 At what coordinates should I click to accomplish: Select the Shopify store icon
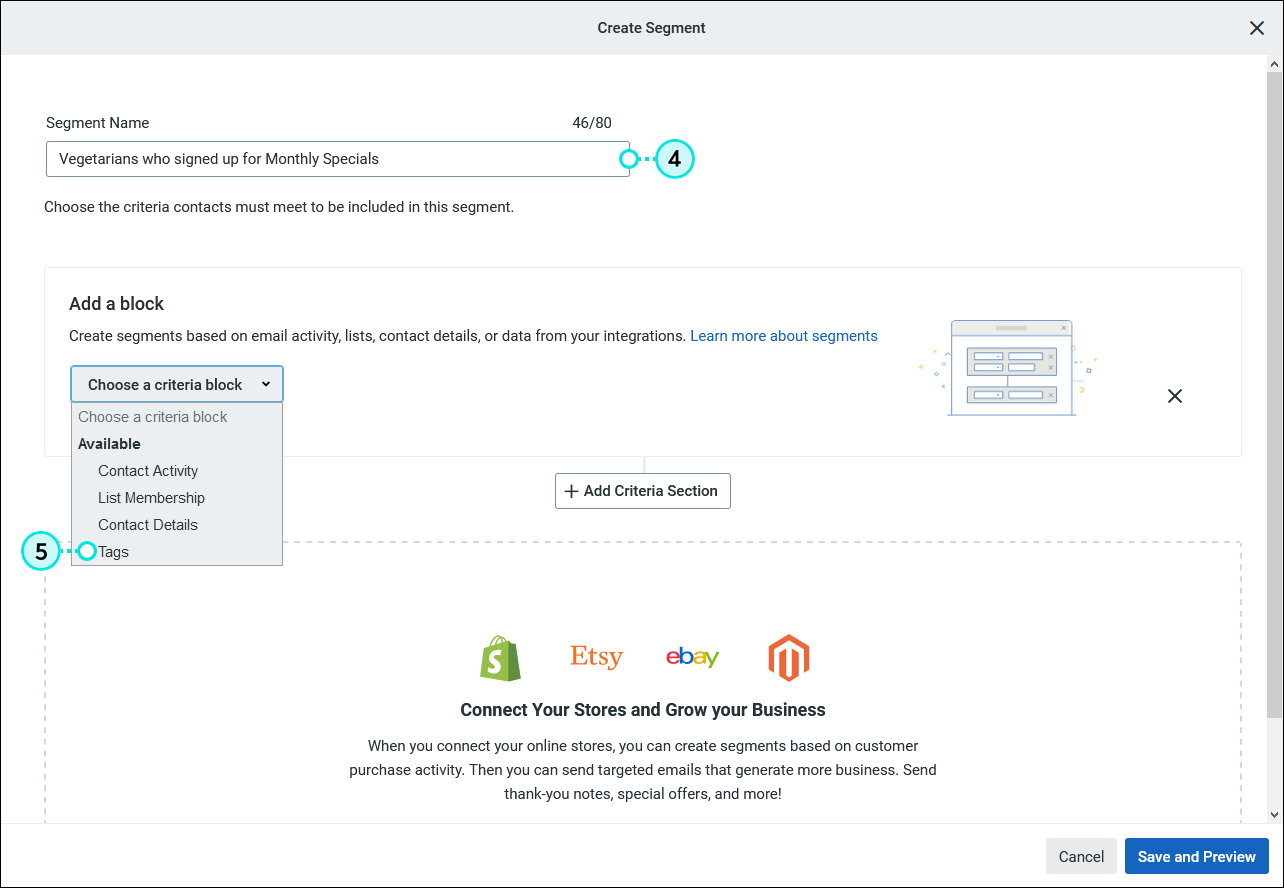pos(500,657)
